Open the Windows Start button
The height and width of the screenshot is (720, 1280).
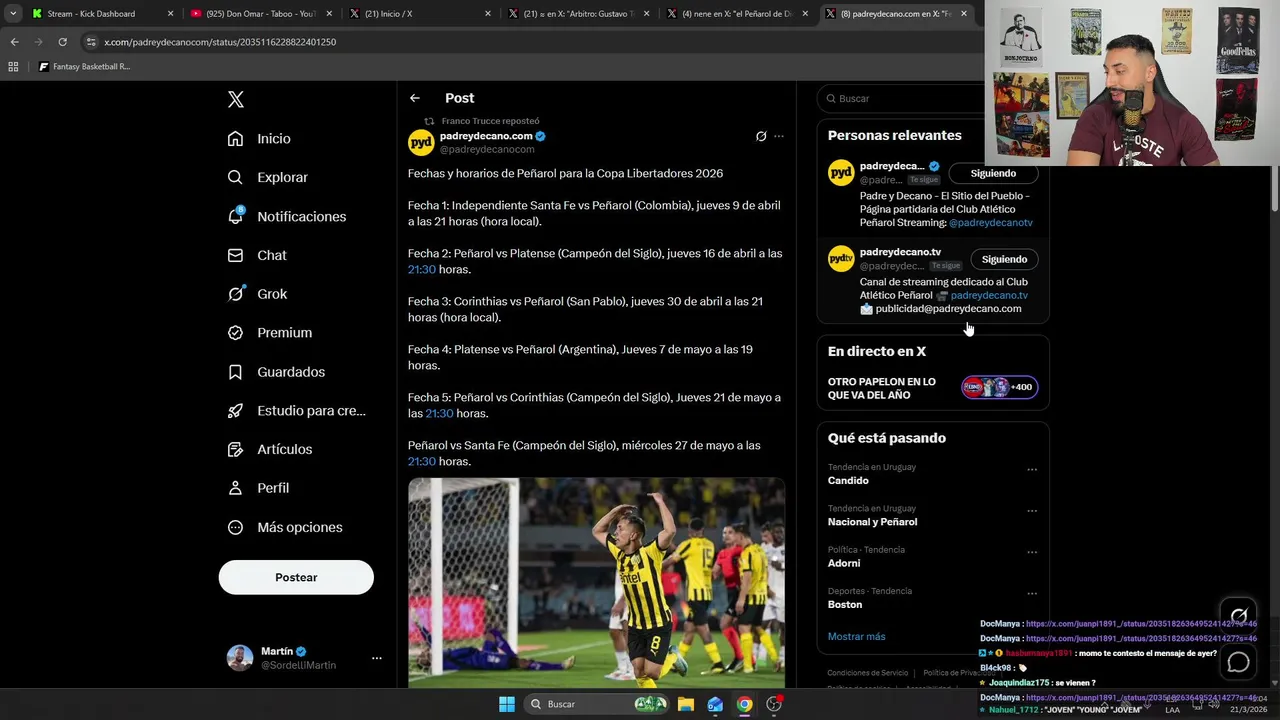[507, 704]
